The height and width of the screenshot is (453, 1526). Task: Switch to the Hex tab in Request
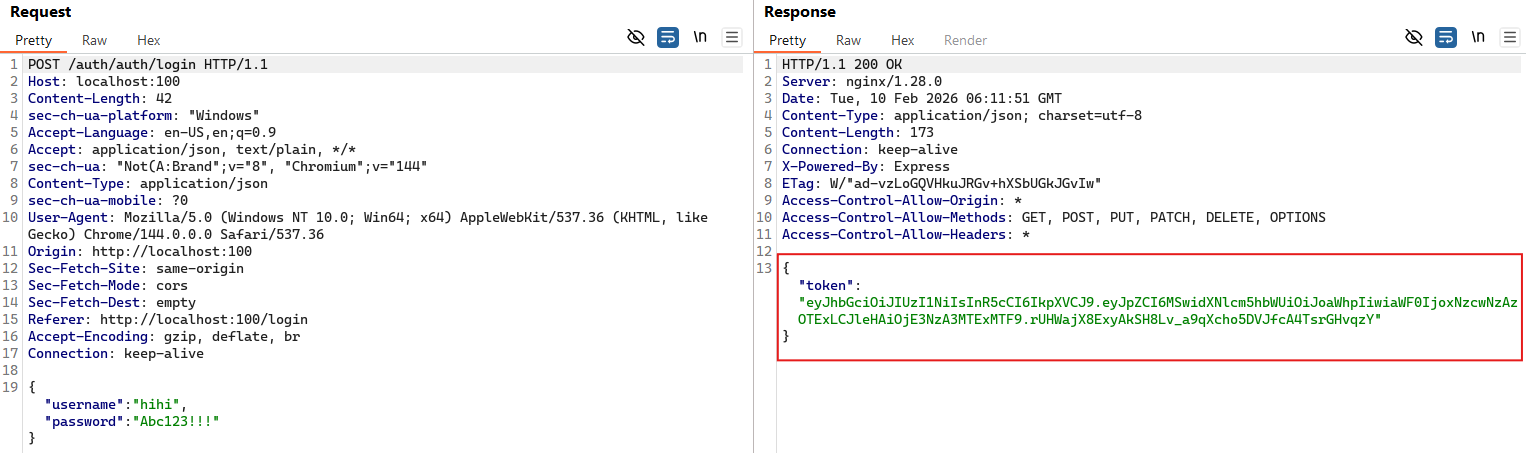click(x=149, y=41)
